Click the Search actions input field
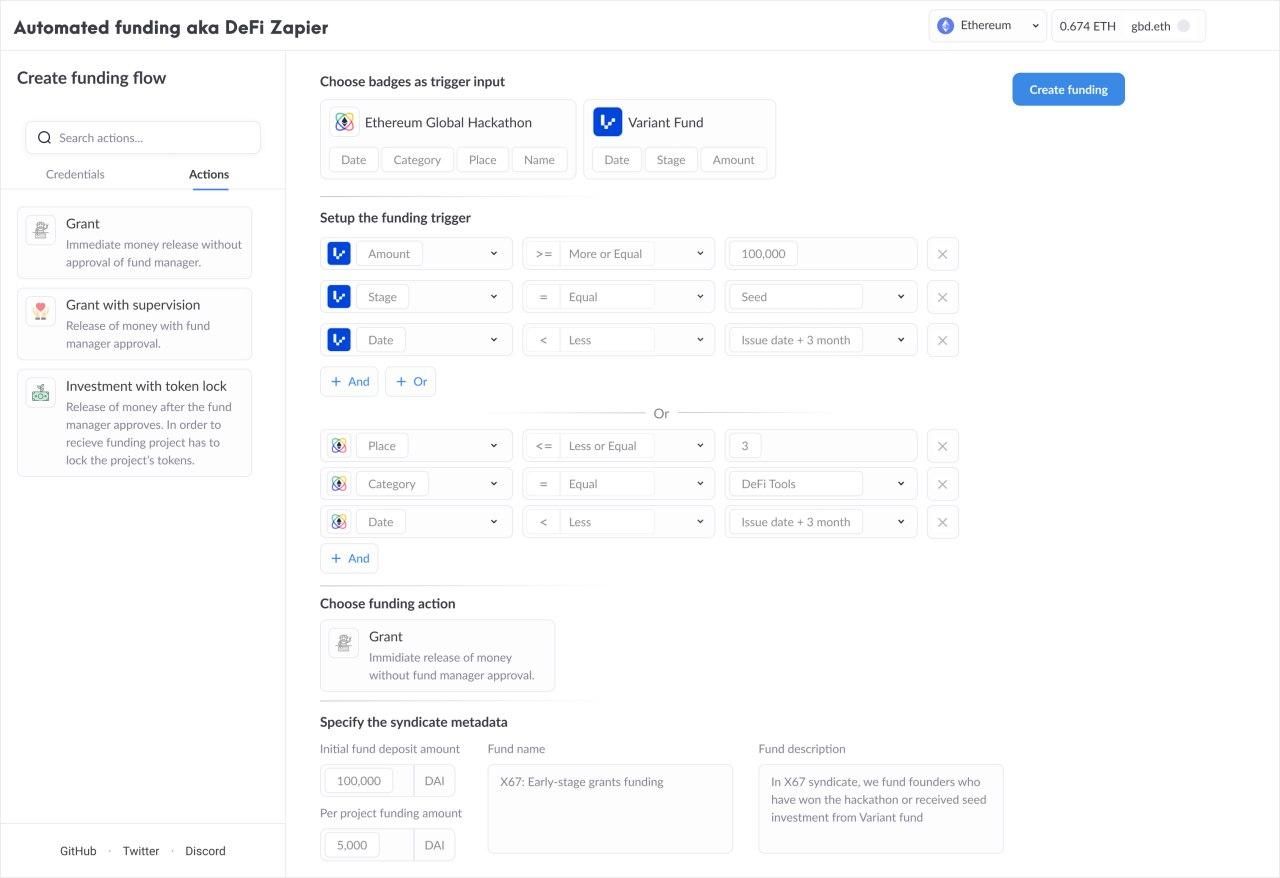1280x878 pixels. click(143, 138)
